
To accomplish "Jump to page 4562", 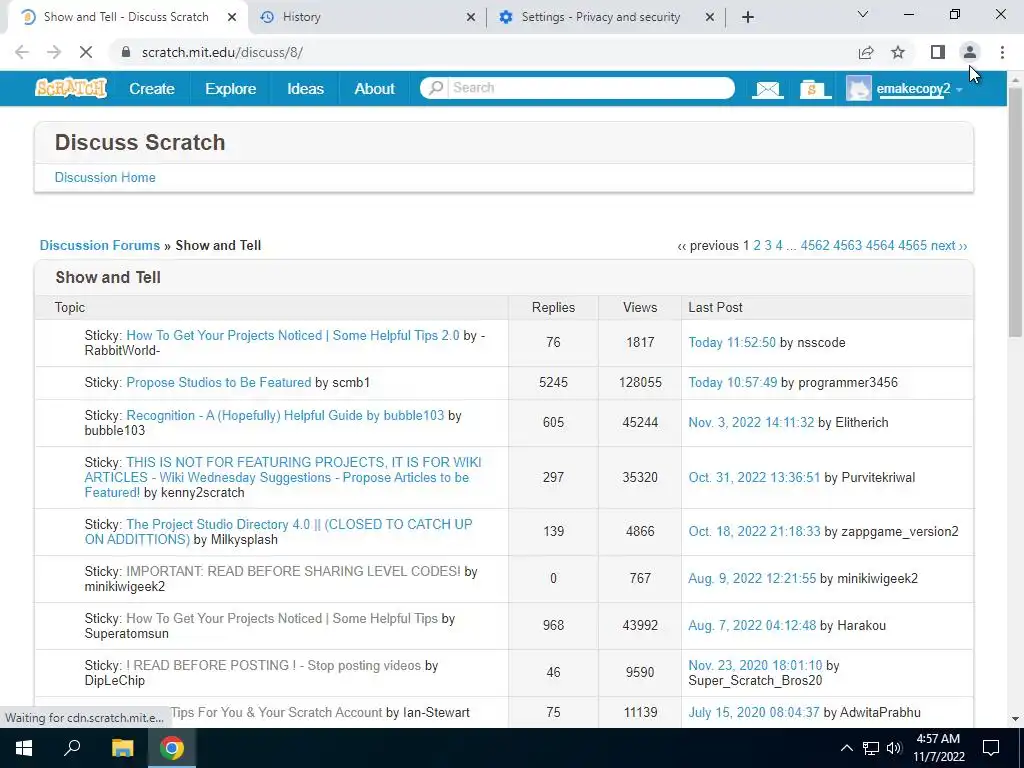I will pos(815,246).
